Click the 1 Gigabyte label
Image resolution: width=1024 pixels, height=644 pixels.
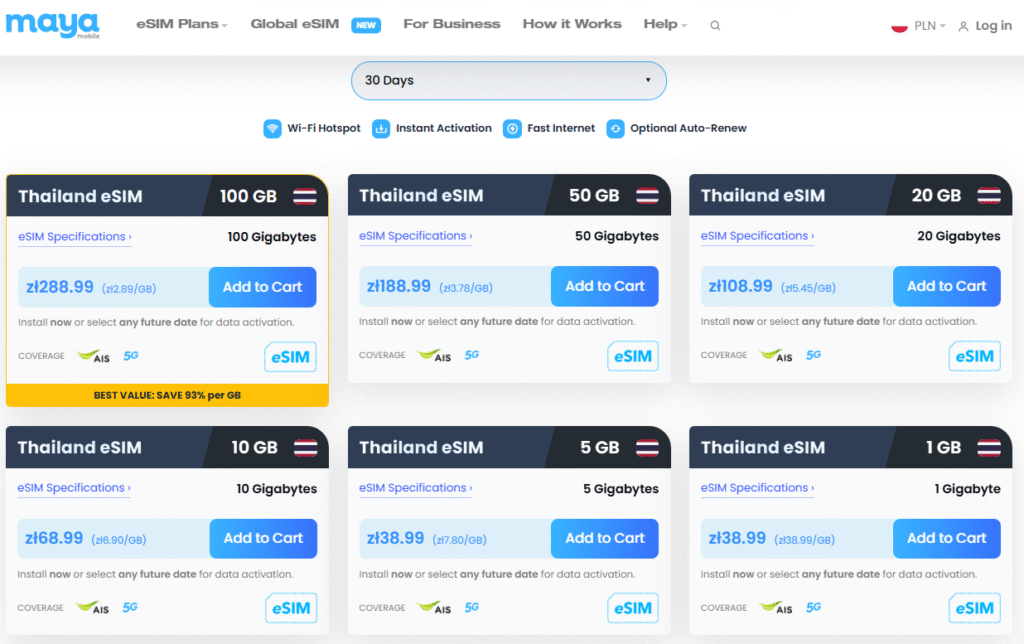pyautogui.click(x=967, y=489)
